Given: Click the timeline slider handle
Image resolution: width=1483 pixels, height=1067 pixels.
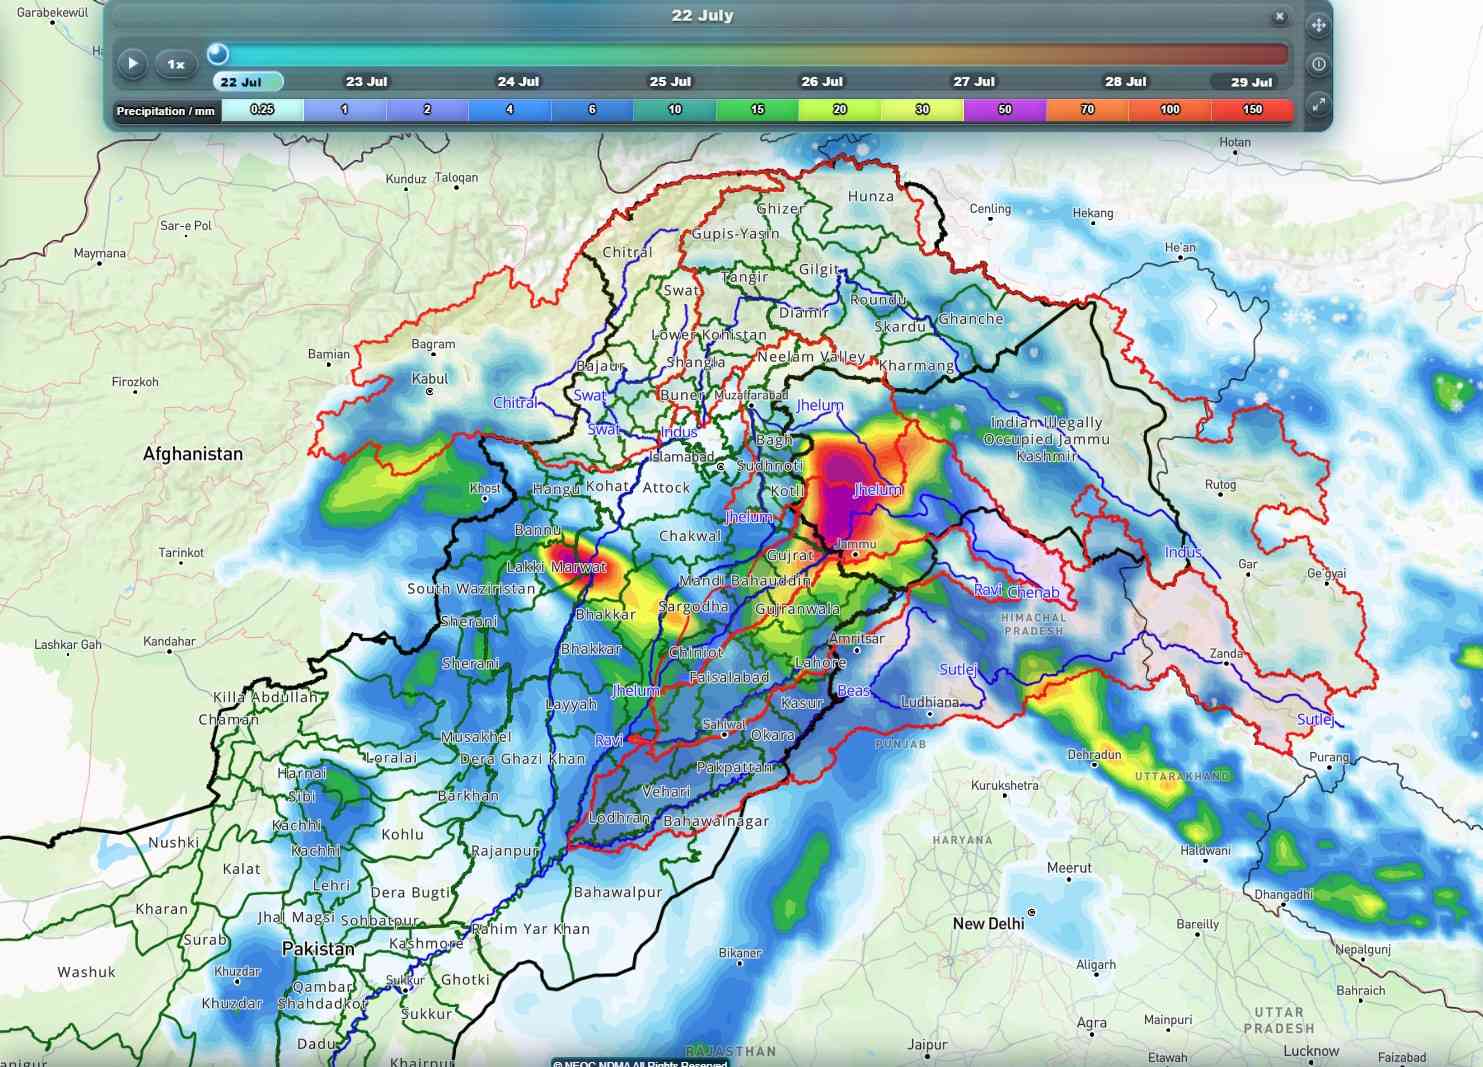Looking at the screenshot, I should (218, 54).
